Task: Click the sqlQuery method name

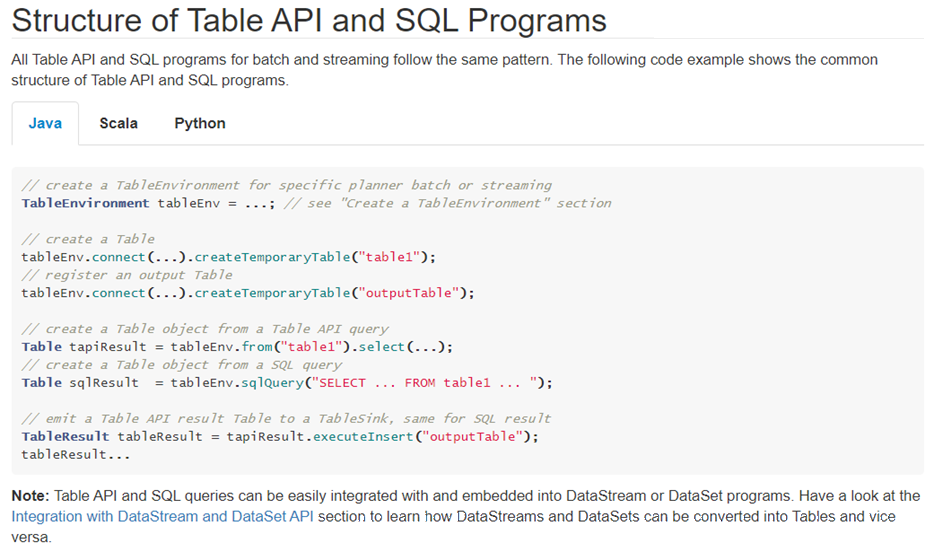Action: click(272, 383)
